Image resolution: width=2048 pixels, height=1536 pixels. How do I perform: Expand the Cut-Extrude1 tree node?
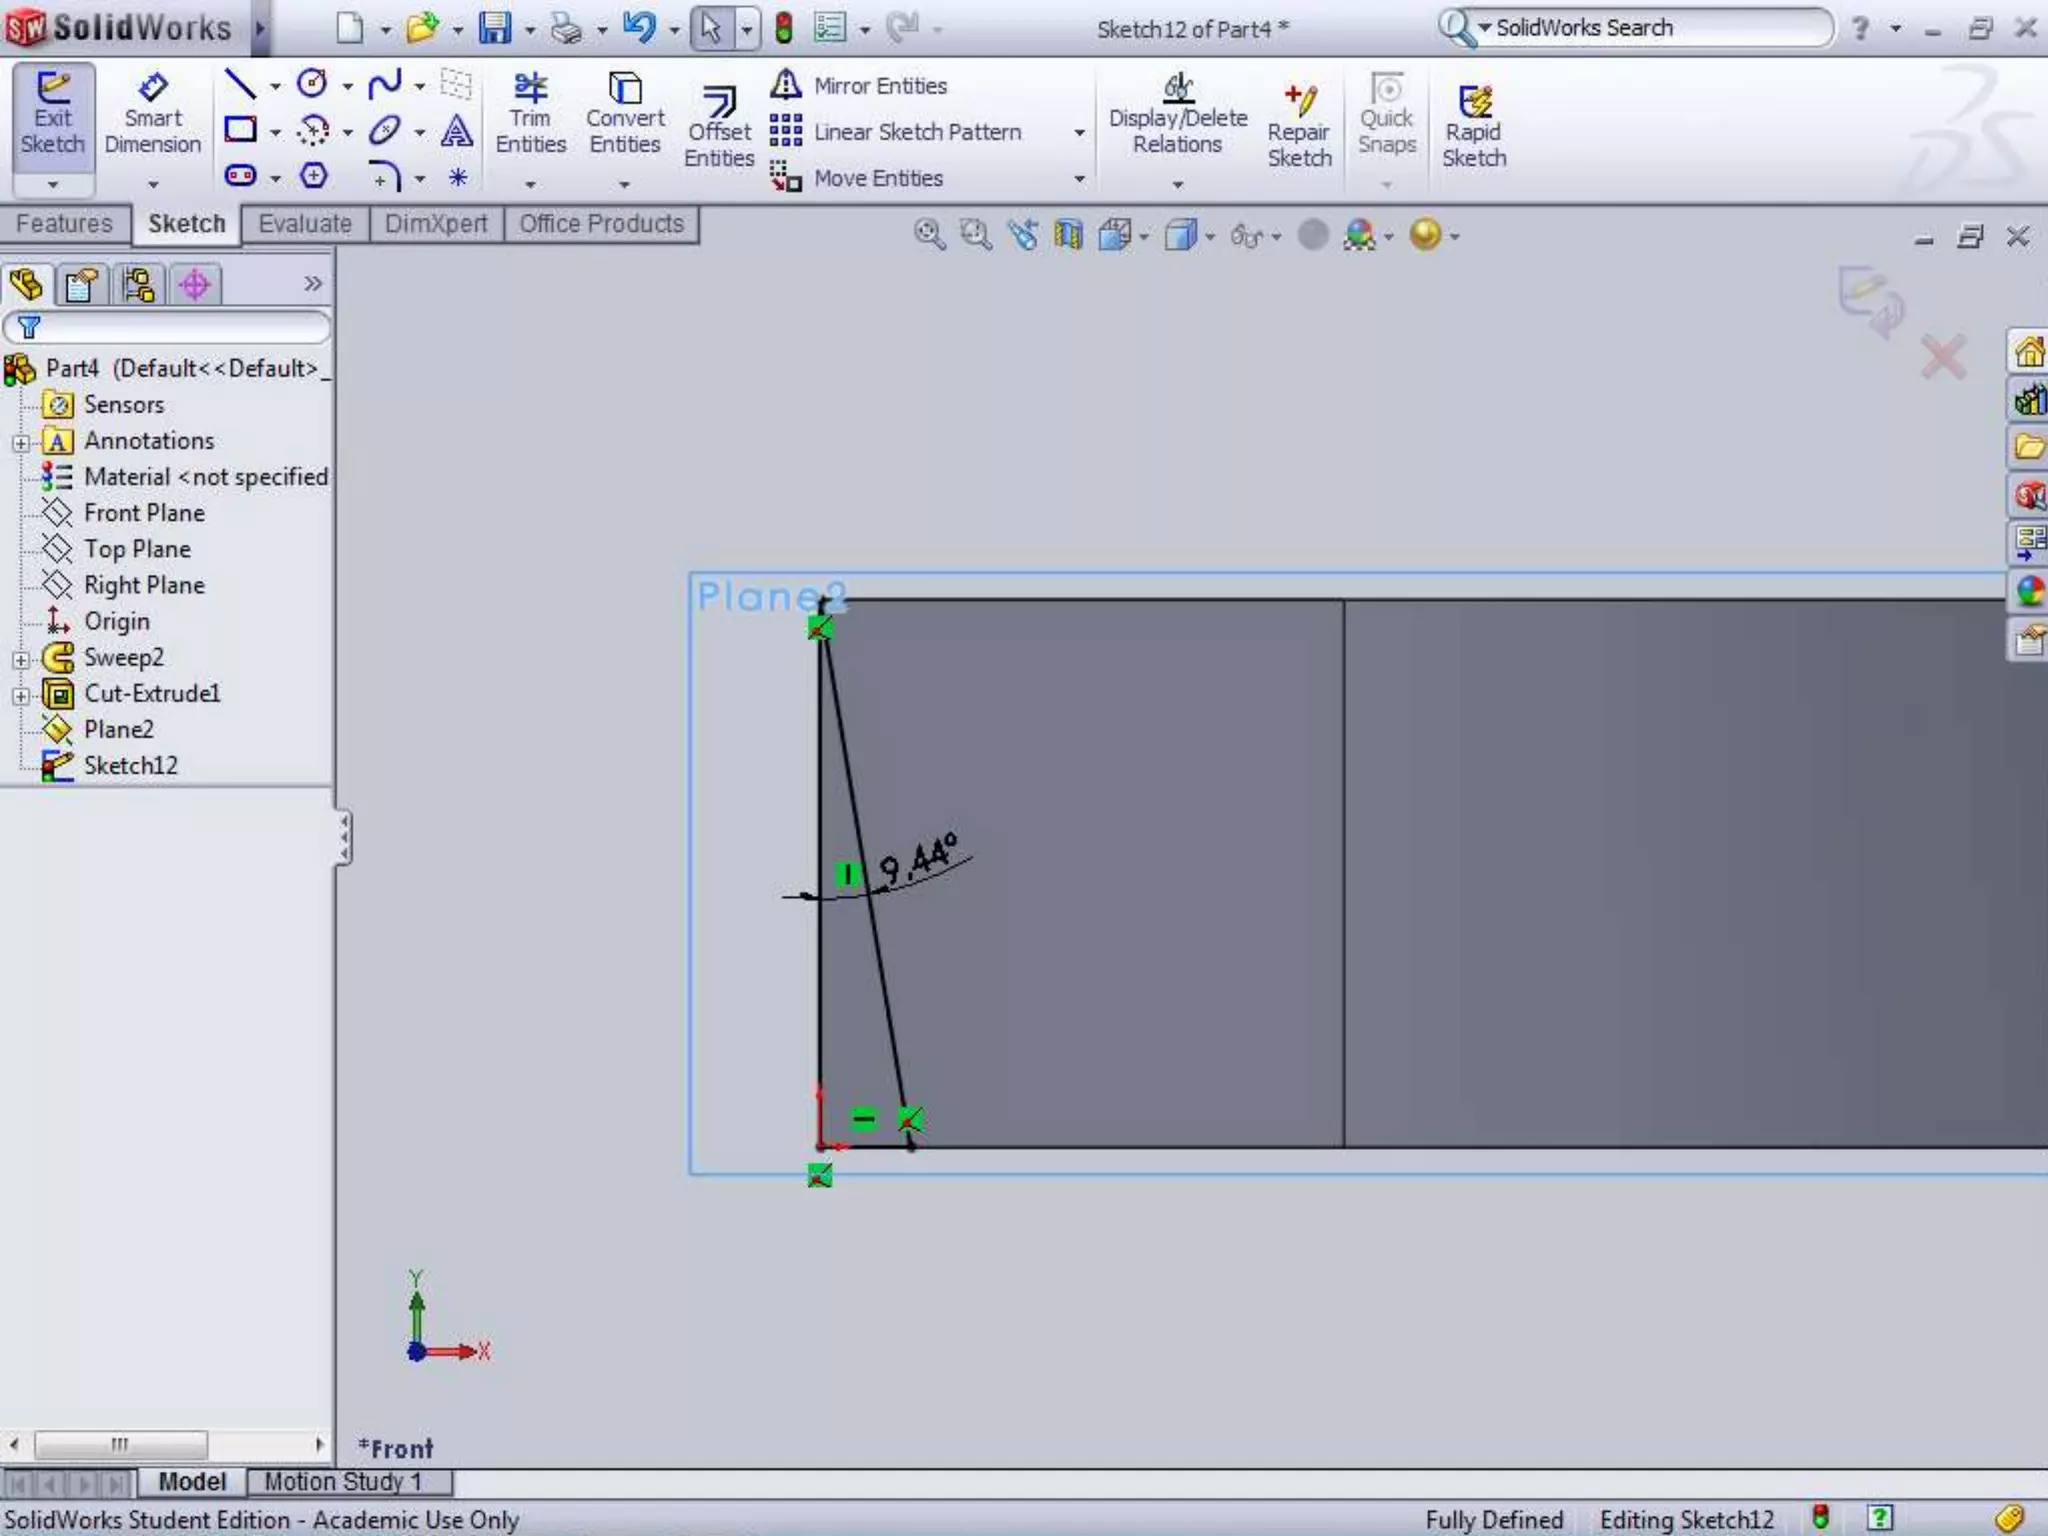[21, 695]
